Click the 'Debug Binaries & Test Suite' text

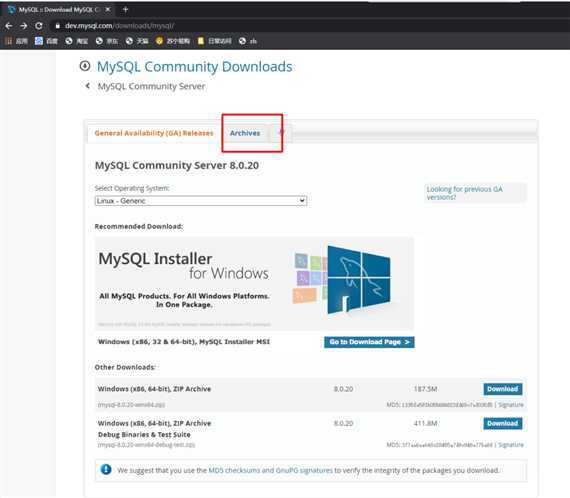[144, 434]
